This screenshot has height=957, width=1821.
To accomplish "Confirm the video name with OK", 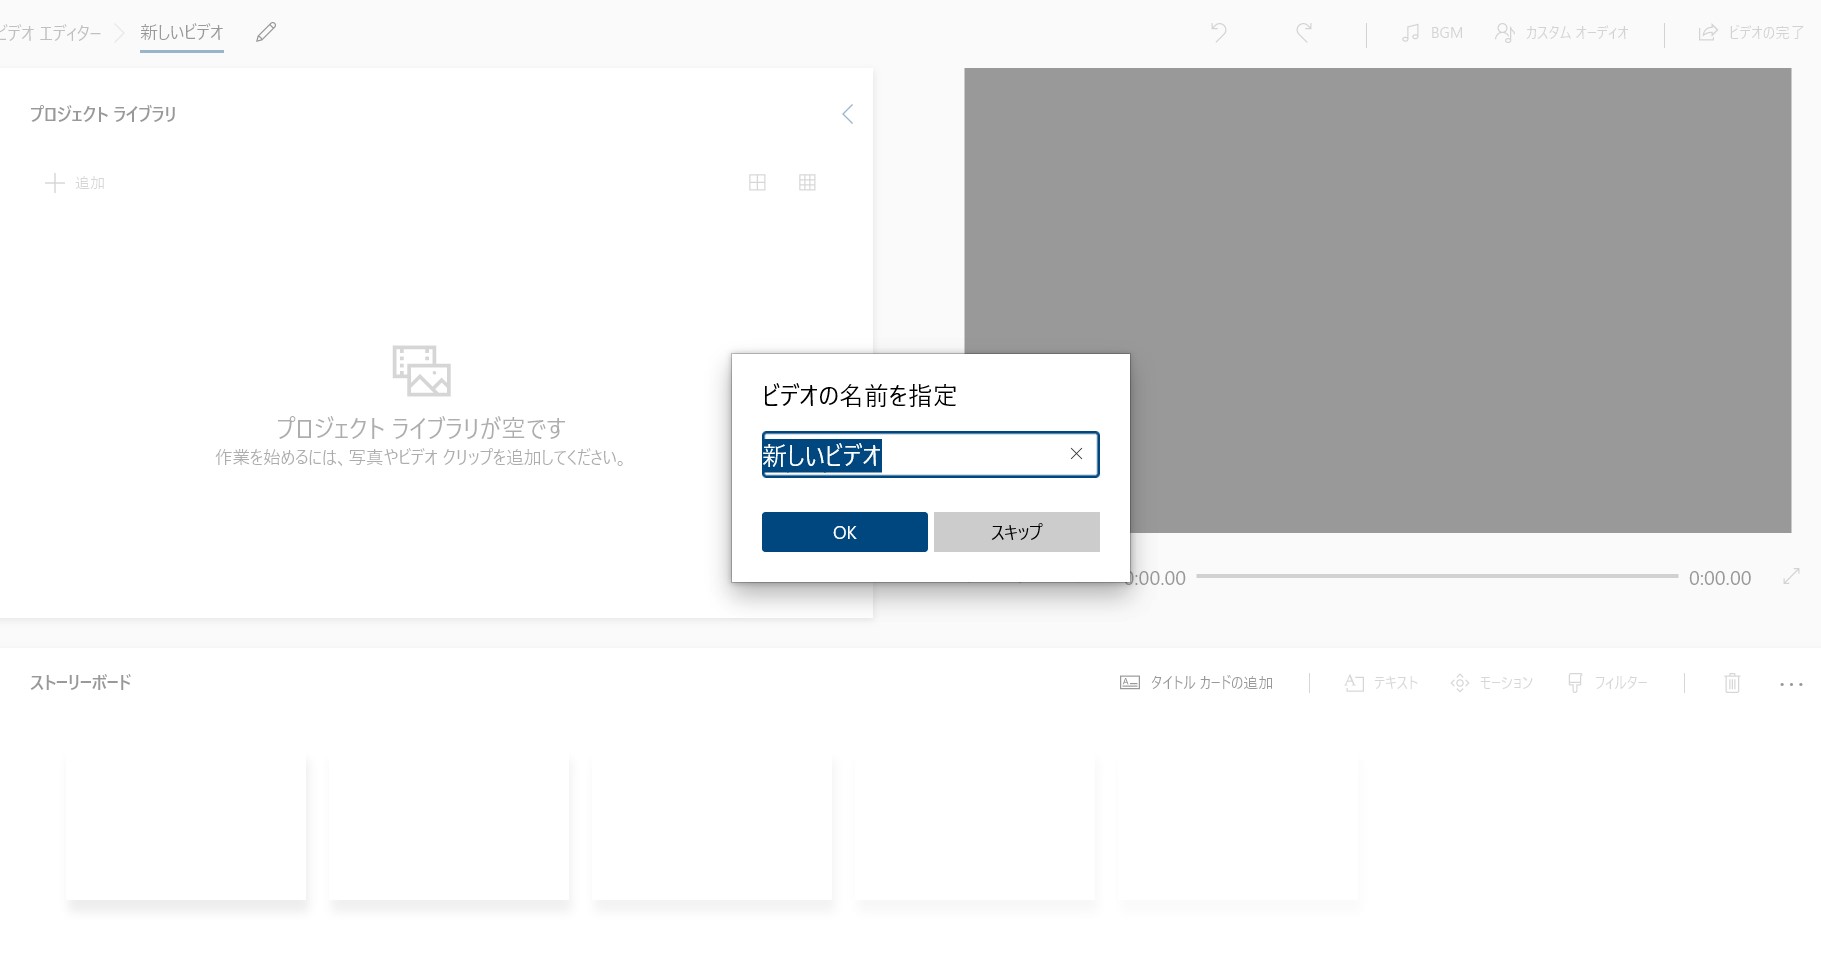I will tap(844, 532).
